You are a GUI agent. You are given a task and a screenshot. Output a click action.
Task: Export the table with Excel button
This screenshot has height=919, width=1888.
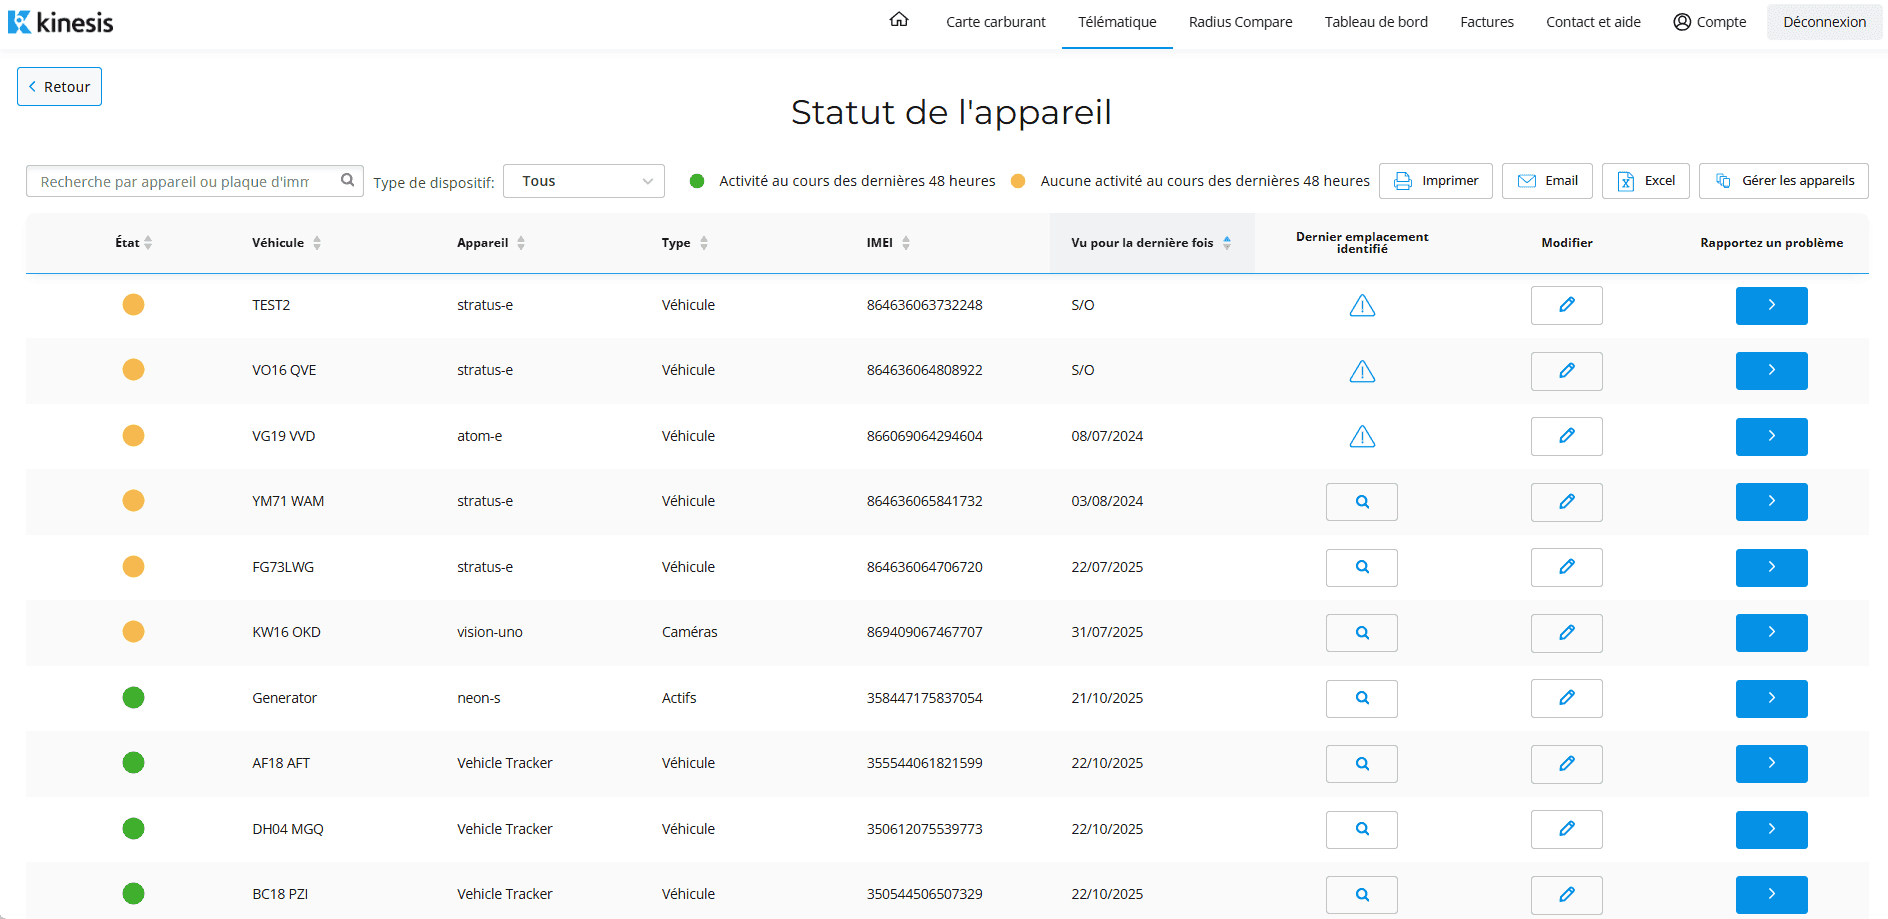tap(1645, 181)
